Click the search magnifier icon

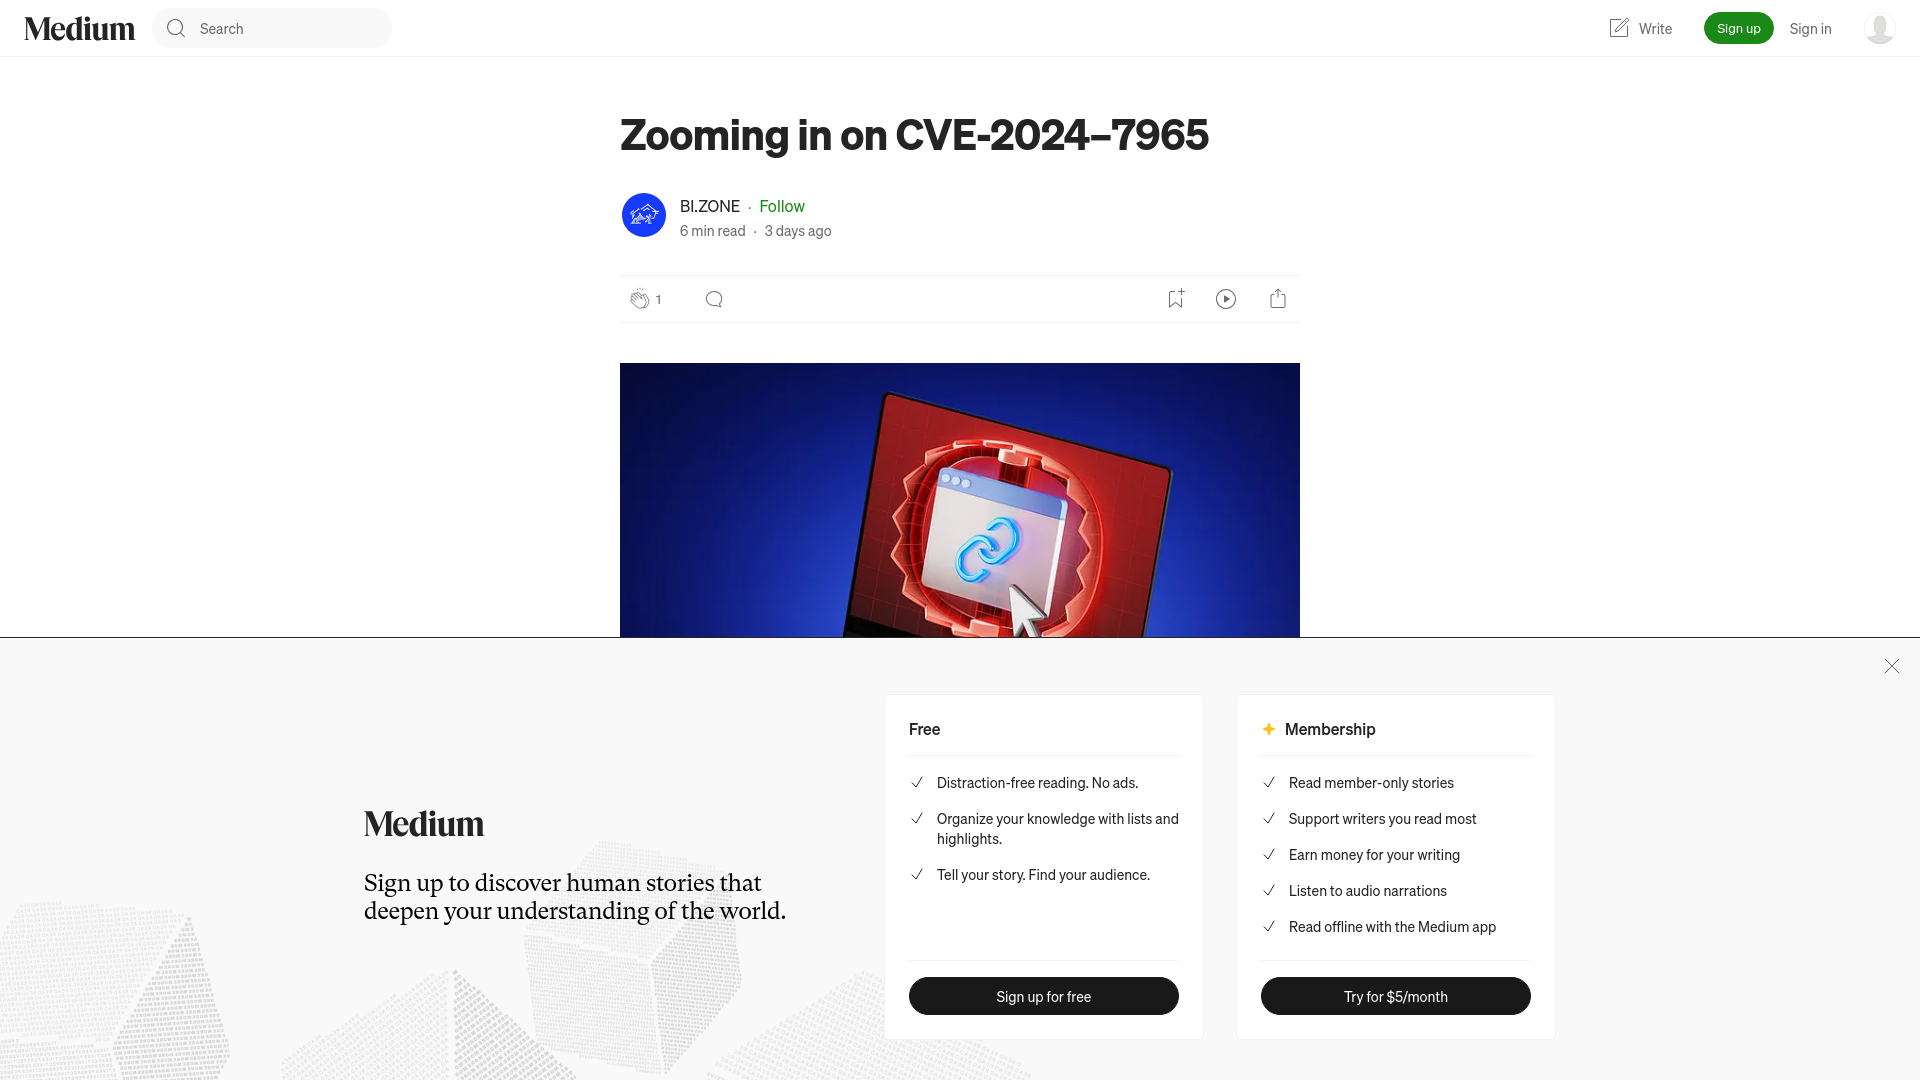[175, 28]
